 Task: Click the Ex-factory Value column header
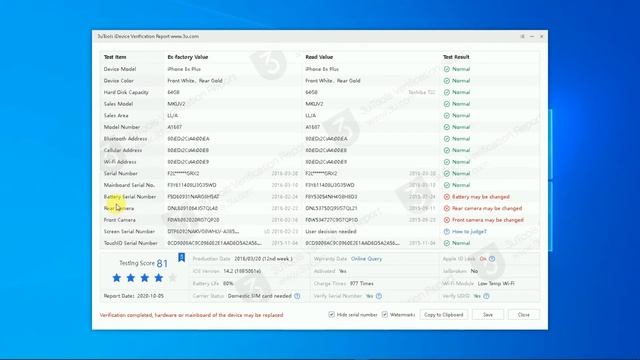188,57
